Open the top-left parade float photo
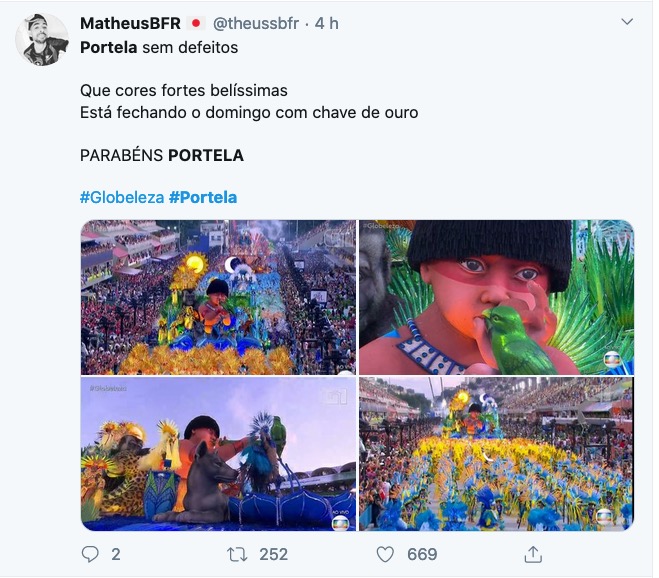This screenshot has width=659, height=578. (218, 297)
